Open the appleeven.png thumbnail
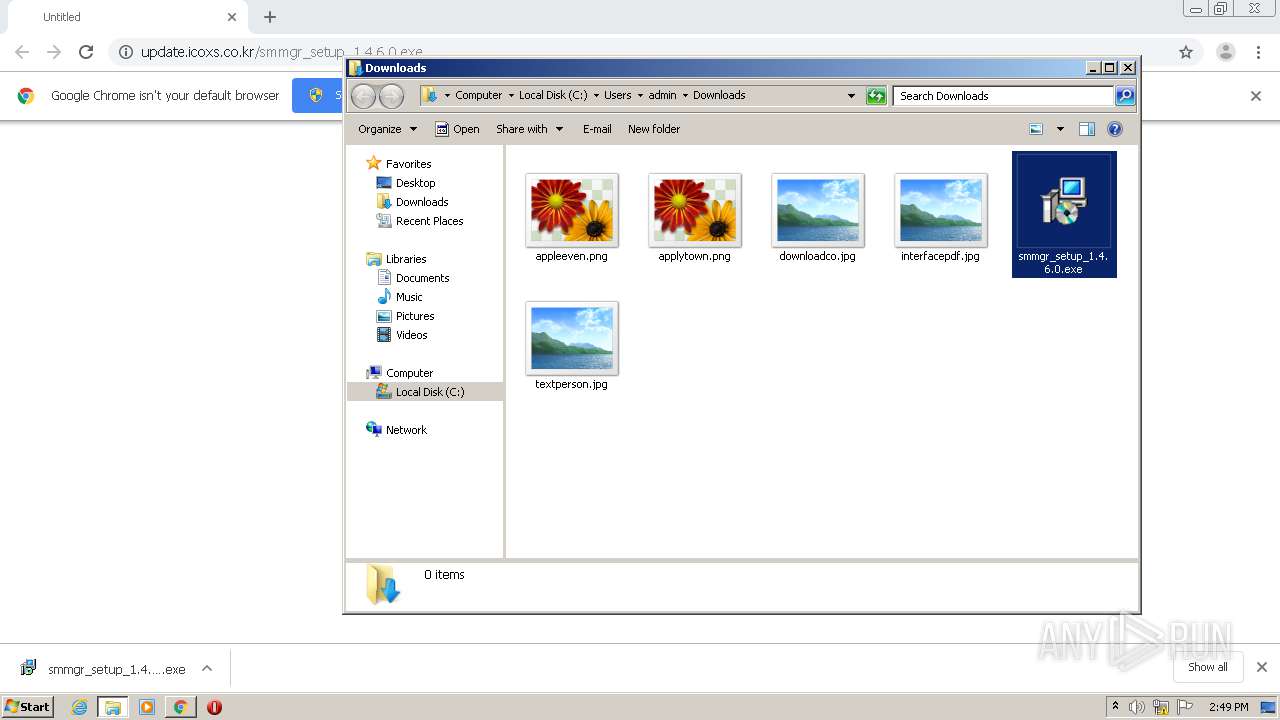 [x=572, y=210]
